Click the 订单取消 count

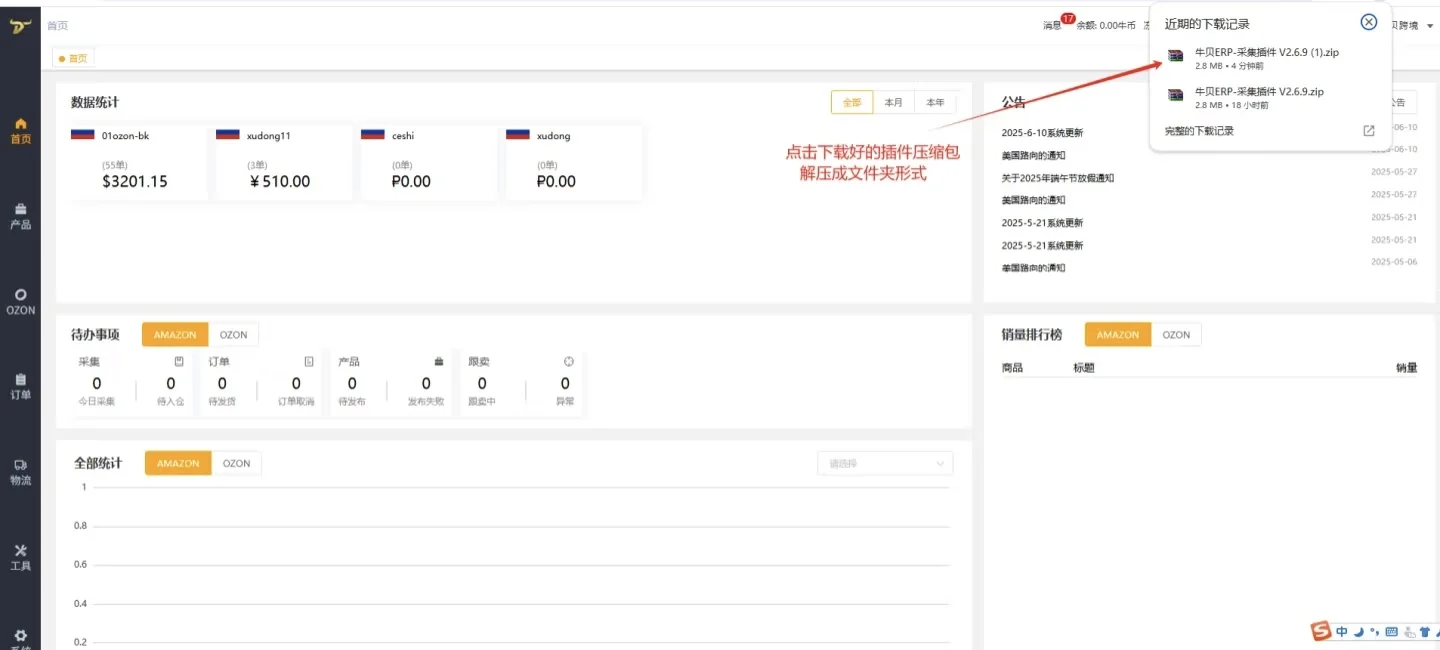click(x=296, y=383)
